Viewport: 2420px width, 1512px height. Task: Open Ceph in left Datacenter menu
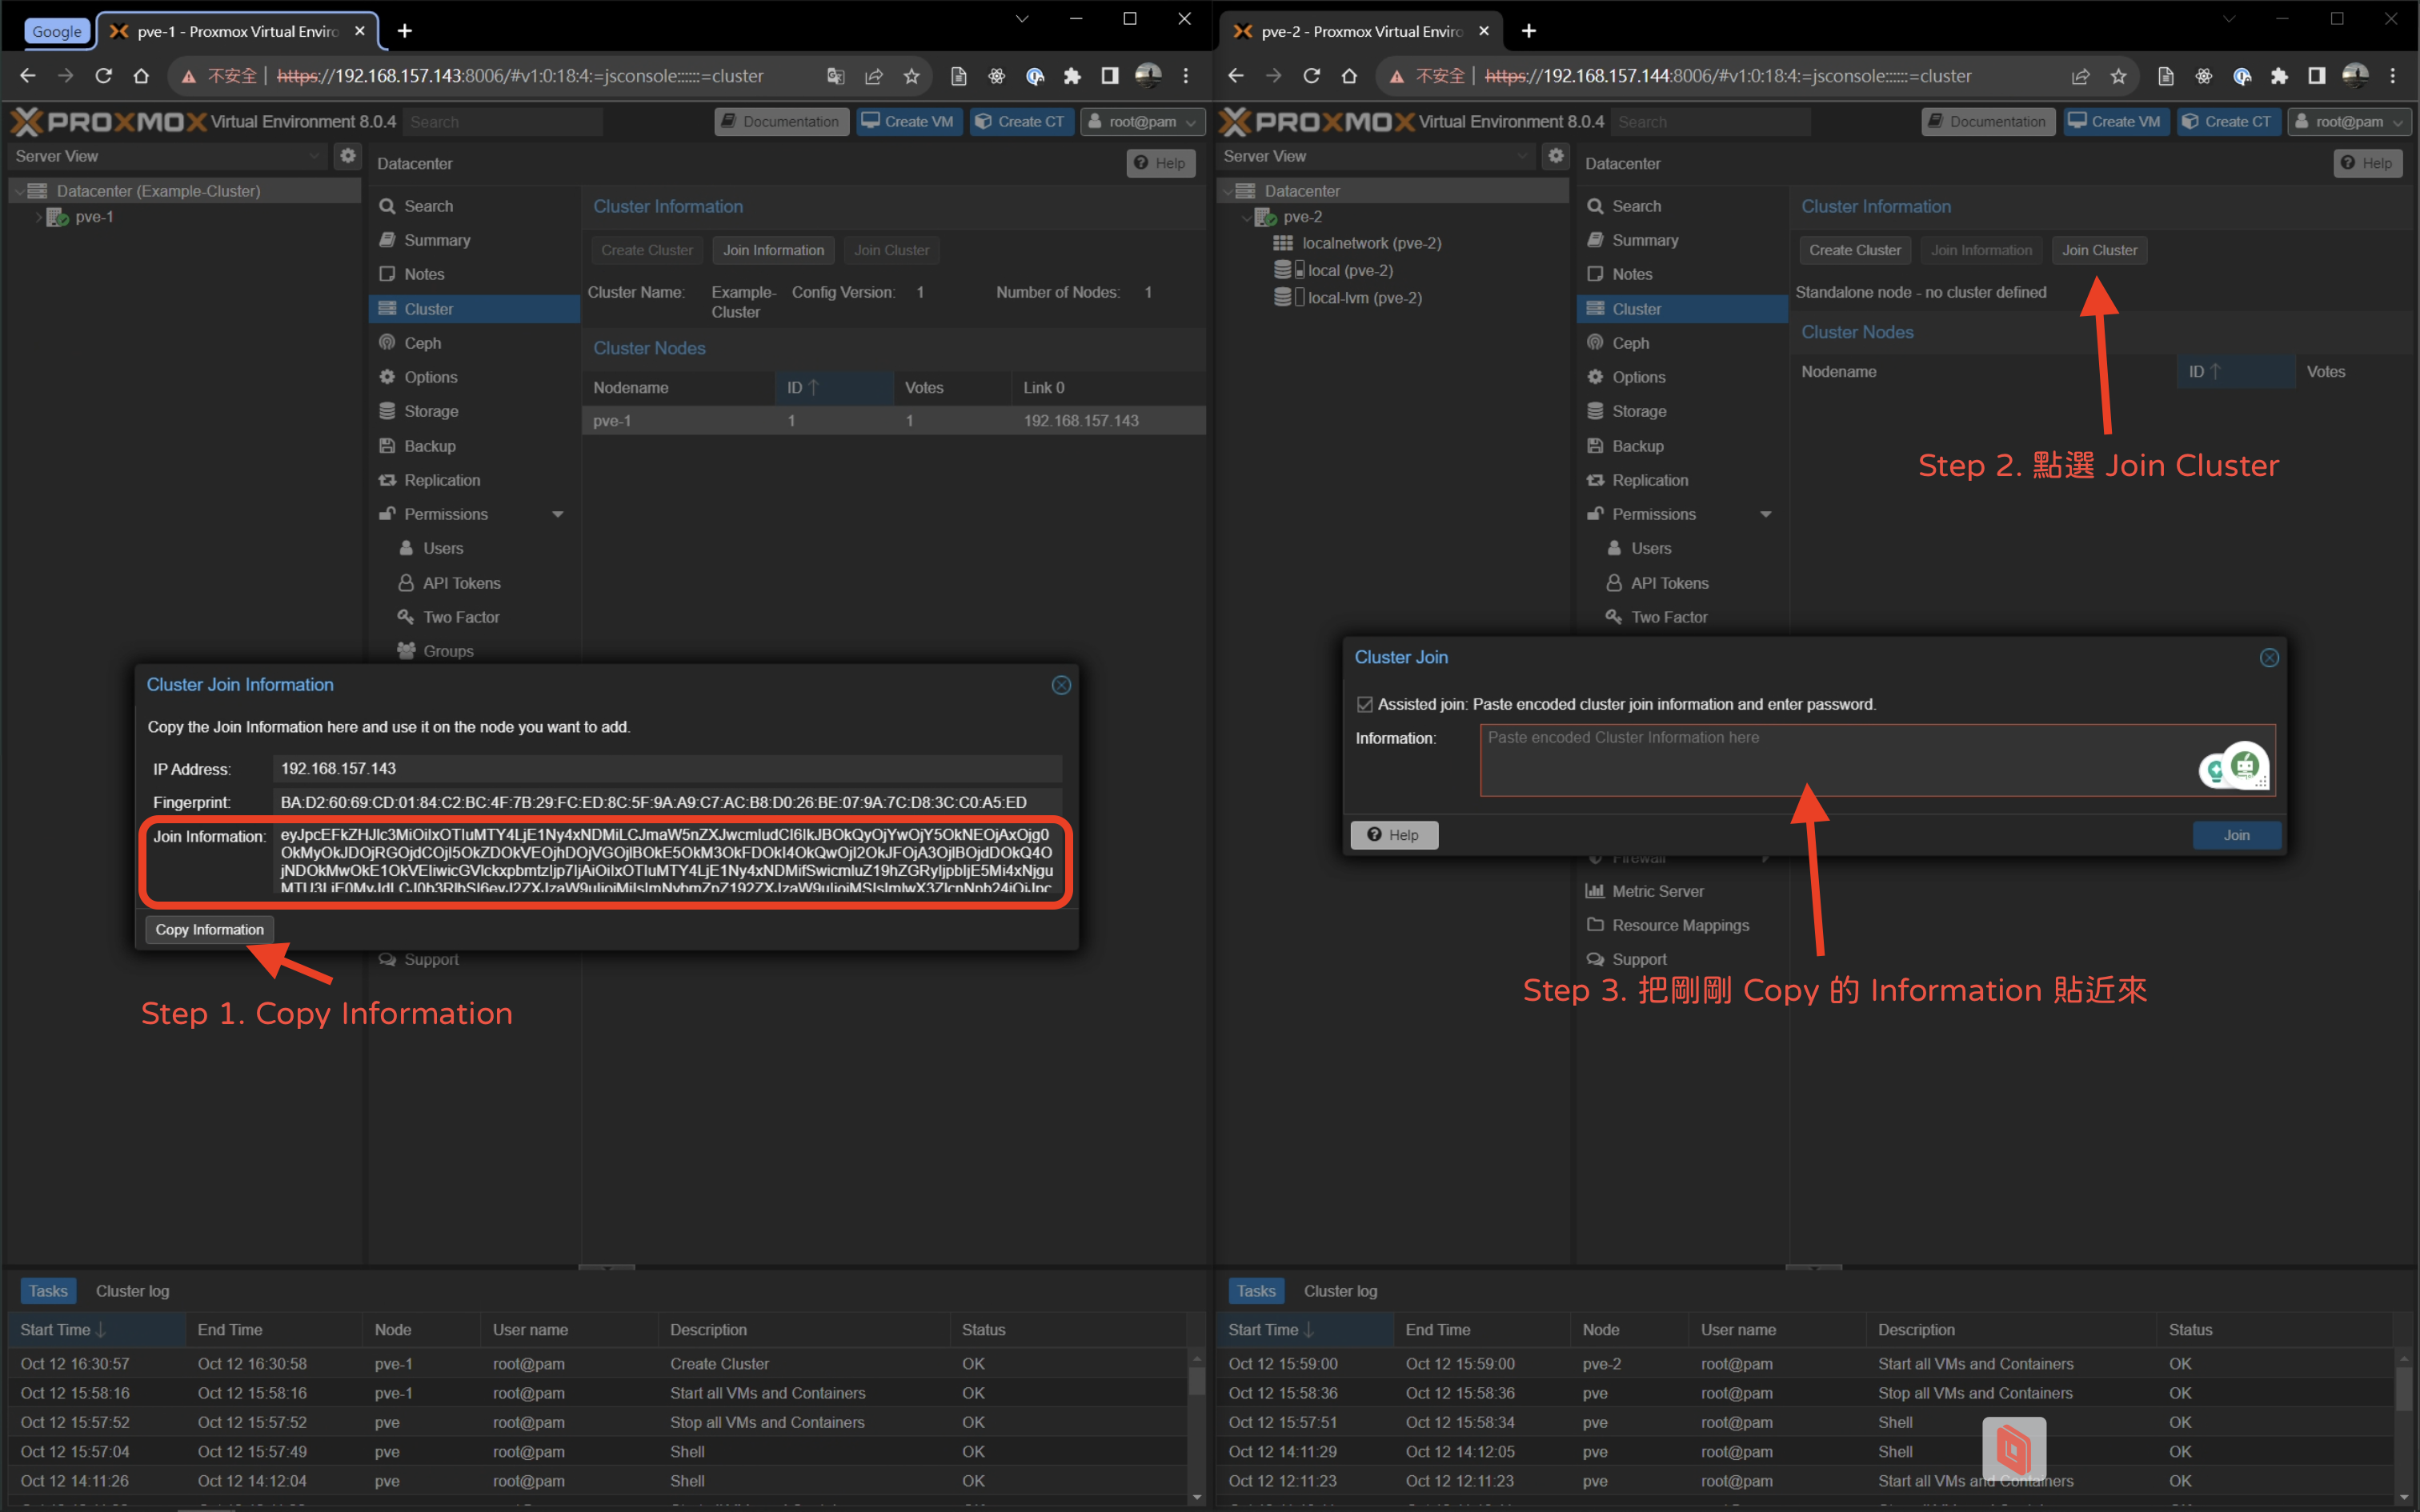pyautogui.click(x=422, y=343)
